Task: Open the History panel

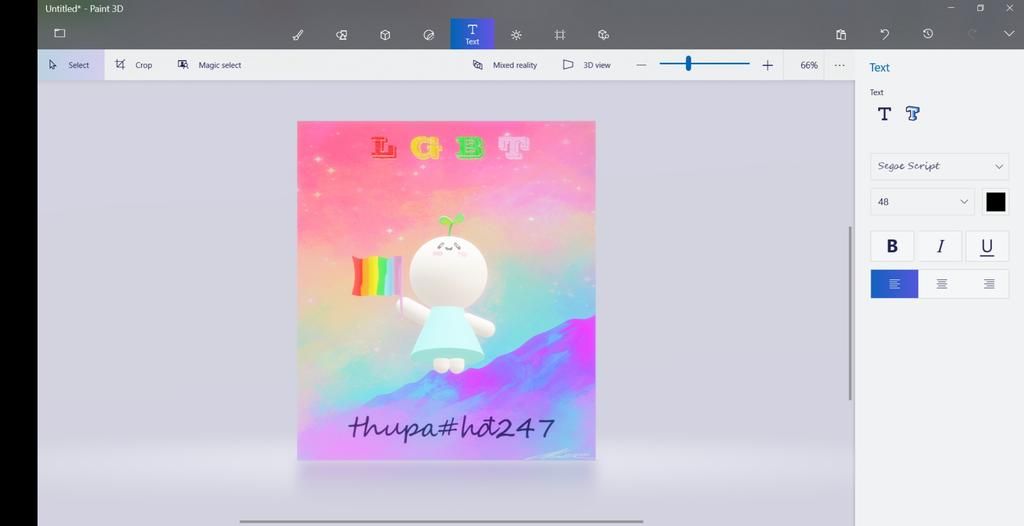Action: (x=928, y=33)
